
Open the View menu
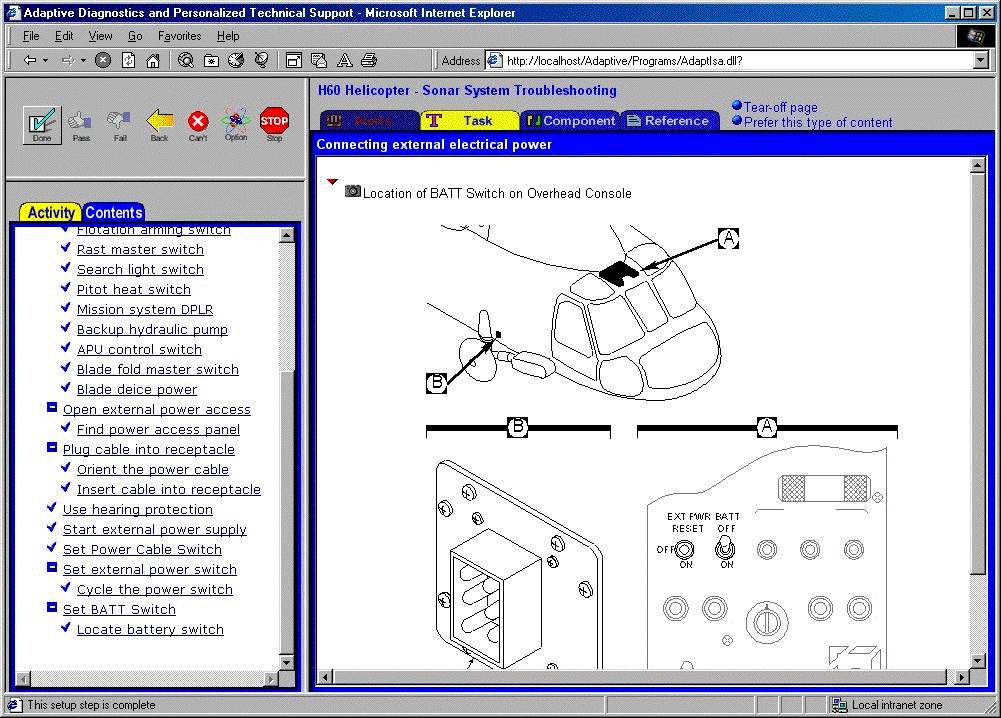pyautogui.click(x=100, y=36)
